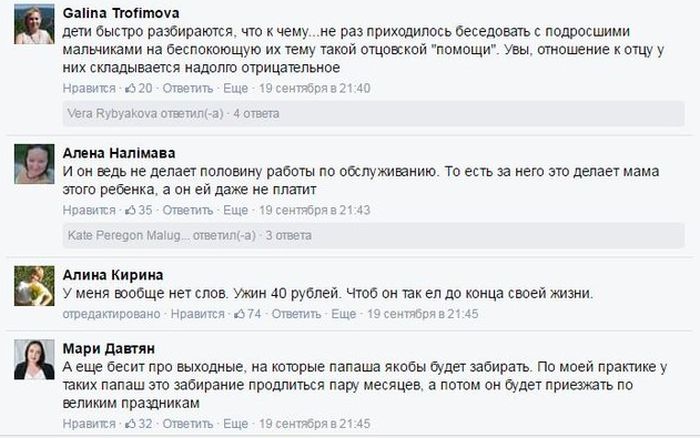Open Еще menu on Galina's comment
The width and height of the screenshot is (700, 438).
[235, 88]
